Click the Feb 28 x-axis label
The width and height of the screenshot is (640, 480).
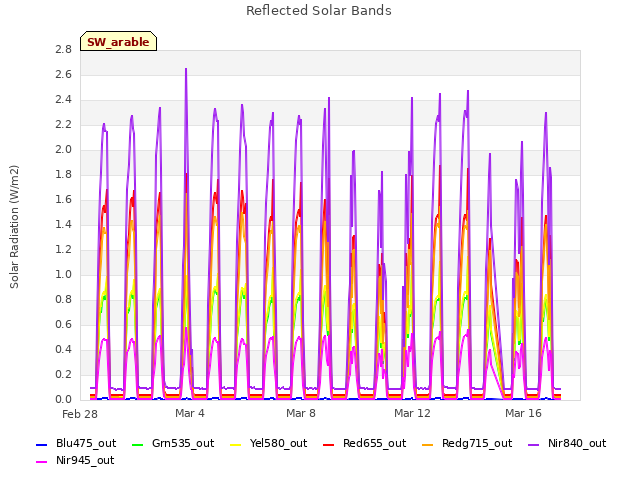pyautogui.click(x=80, y=414)
